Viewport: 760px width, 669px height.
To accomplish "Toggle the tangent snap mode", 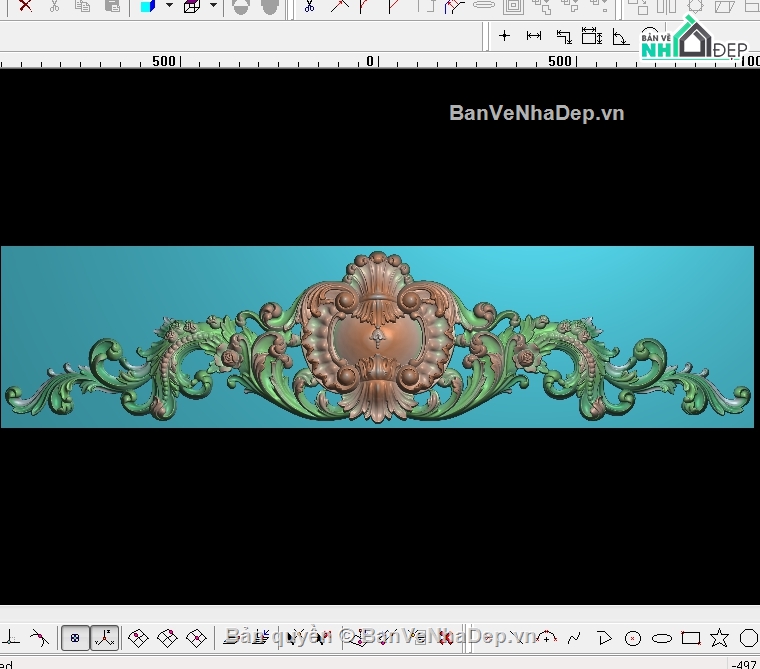I will [38, 637].
